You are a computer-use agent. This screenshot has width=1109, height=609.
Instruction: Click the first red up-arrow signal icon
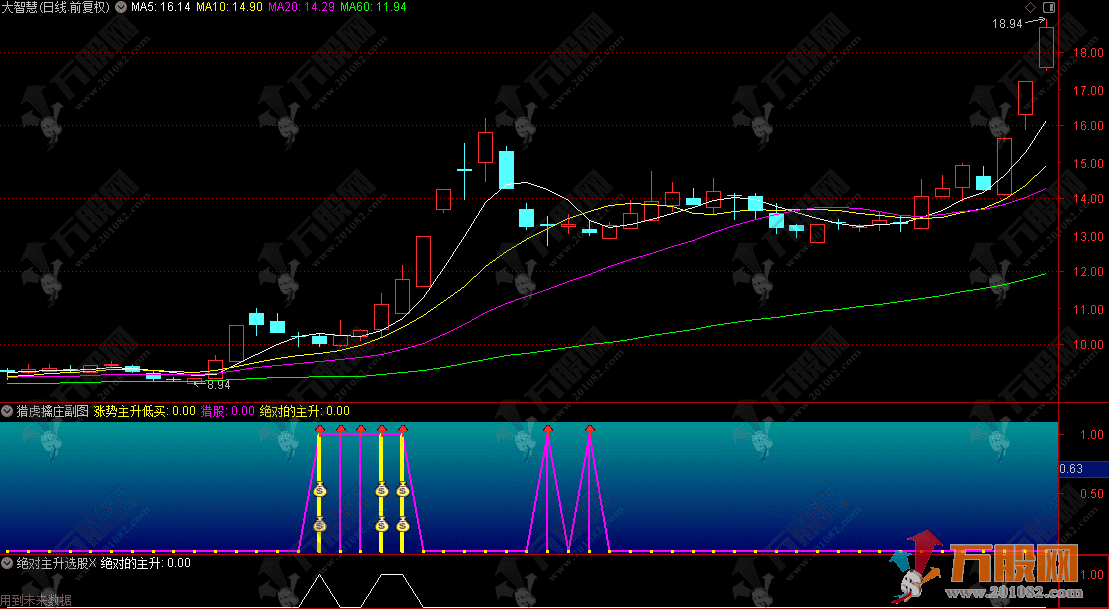[x=319, y=430]
